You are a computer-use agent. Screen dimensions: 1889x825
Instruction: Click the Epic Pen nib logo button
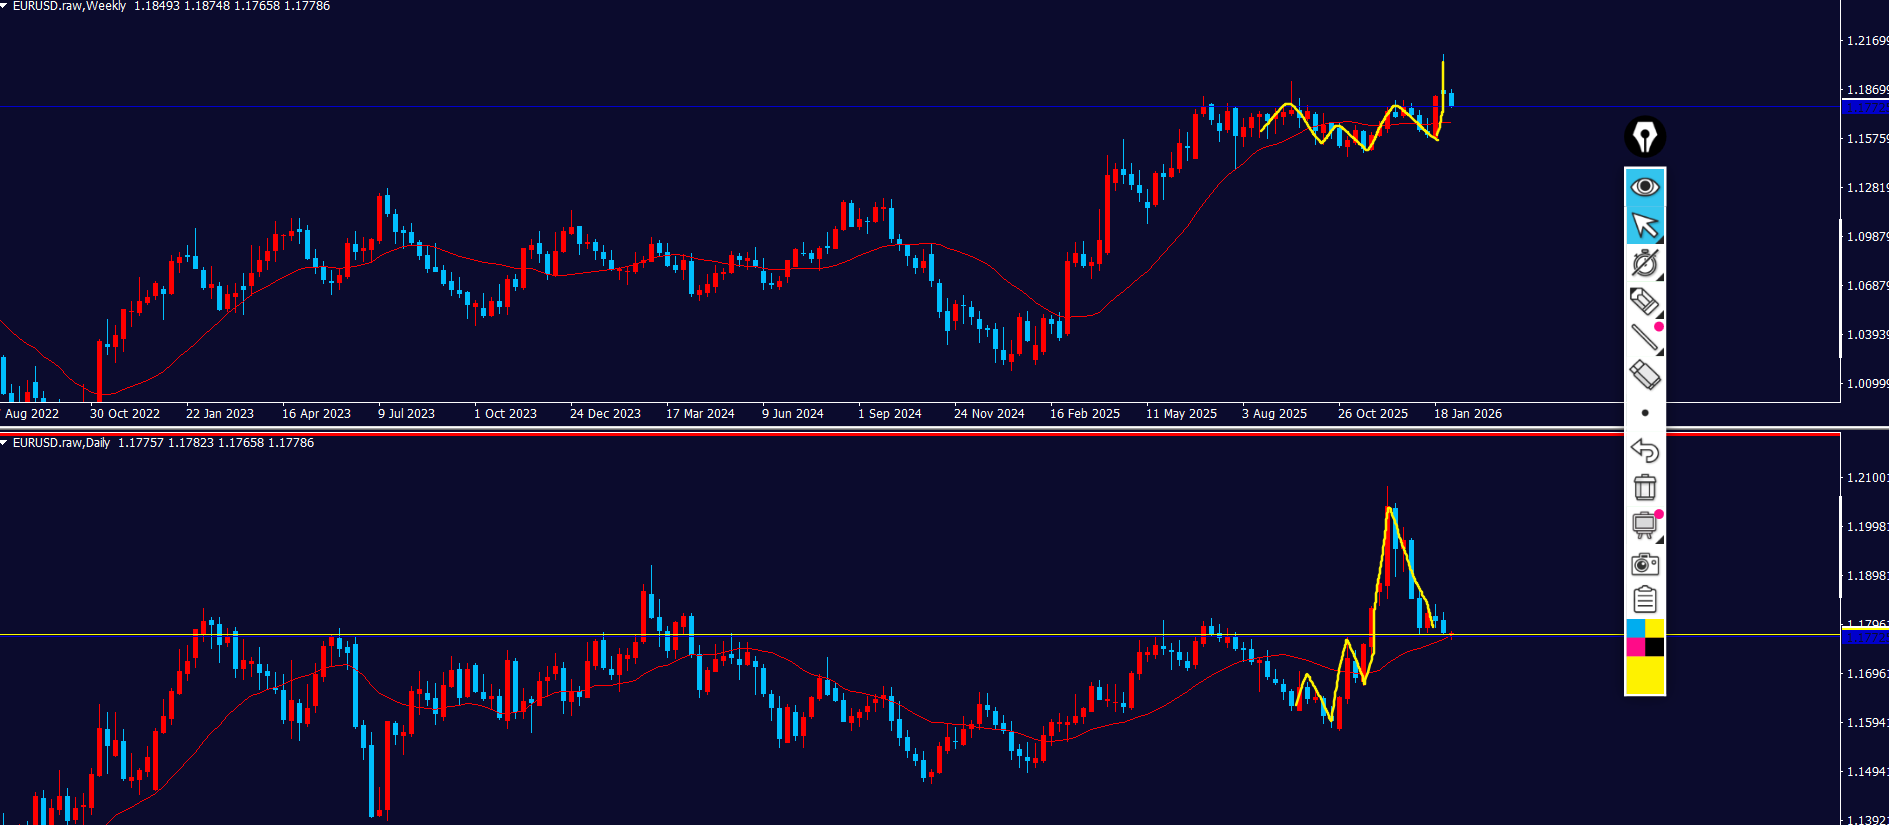(x=1644, y=137)
